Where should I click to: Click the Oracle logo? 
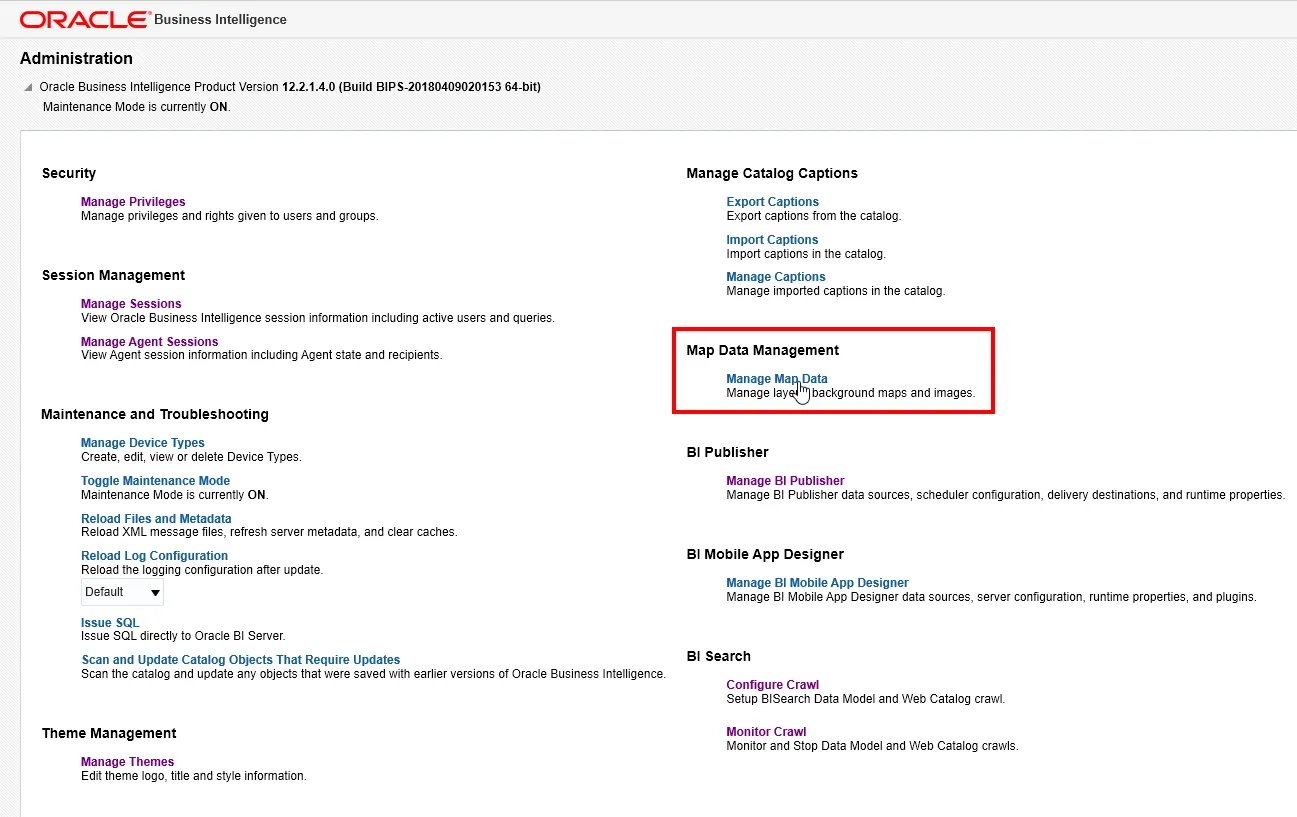pyautogui.click(x=84, y=19)
